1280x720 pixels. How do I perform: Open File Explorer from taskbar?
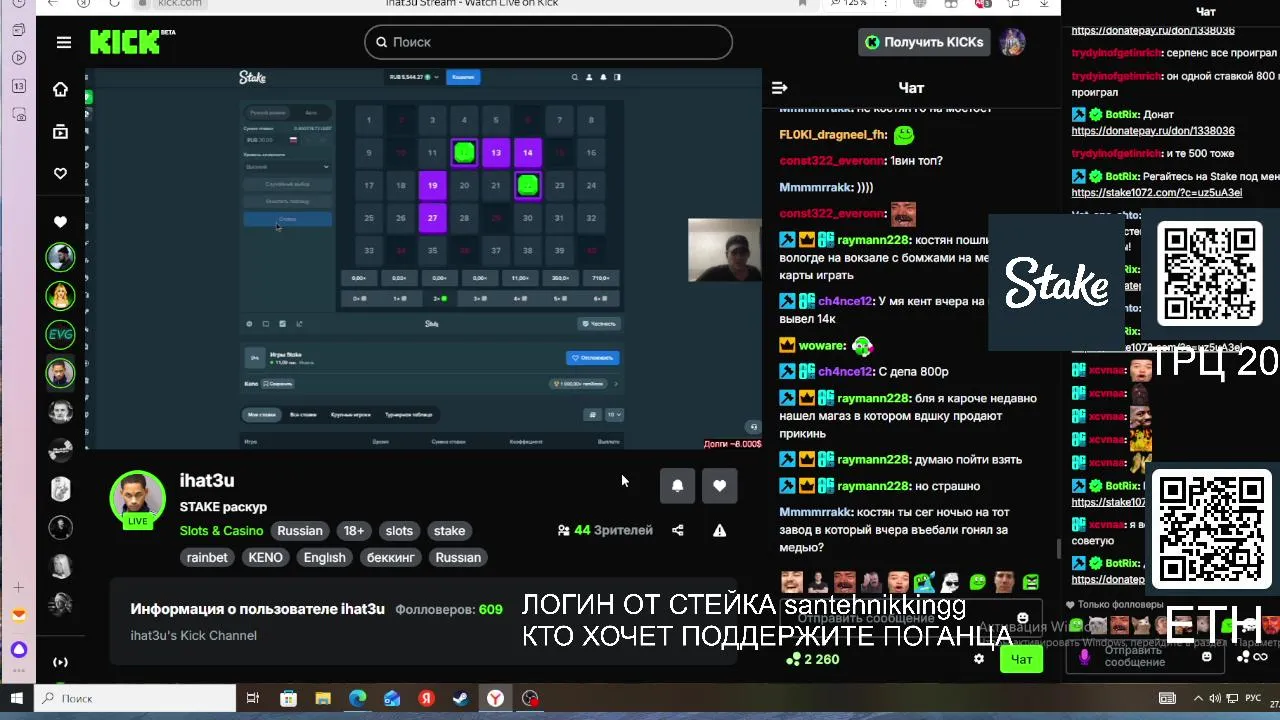(x=323, y=698)
